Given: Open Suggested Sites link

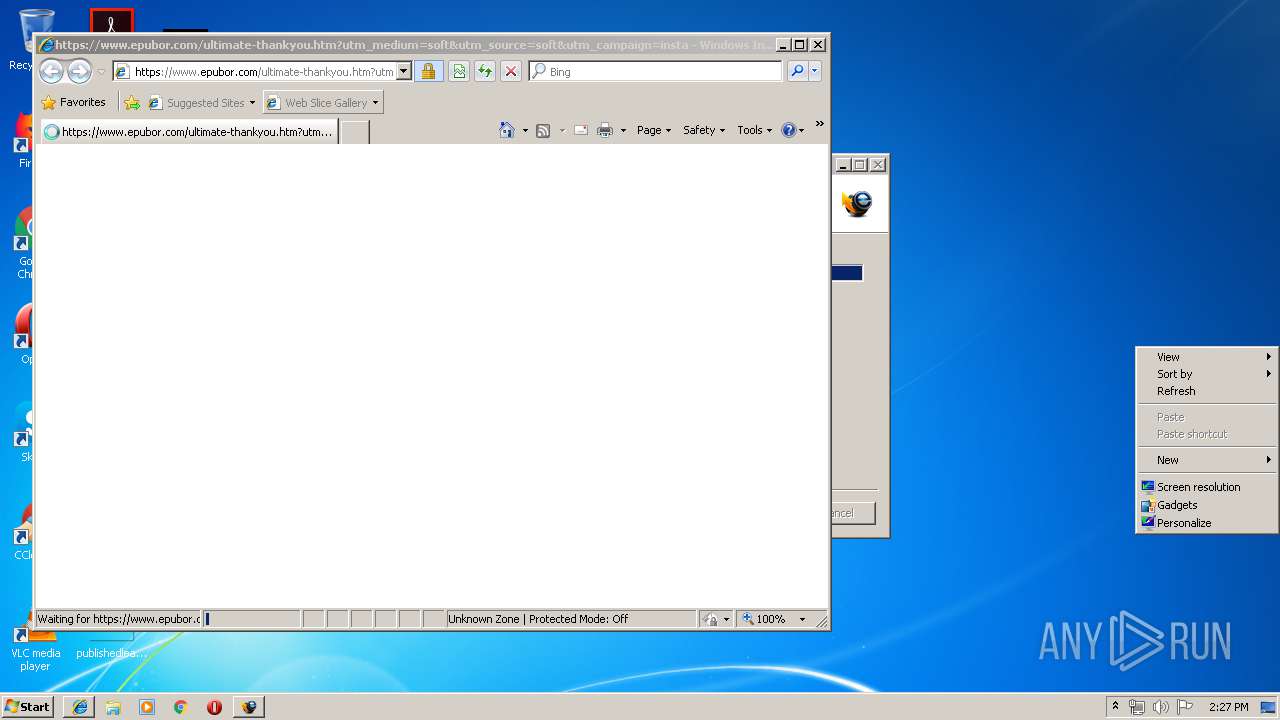Looking at the screenshot, I should pos(201,102).
